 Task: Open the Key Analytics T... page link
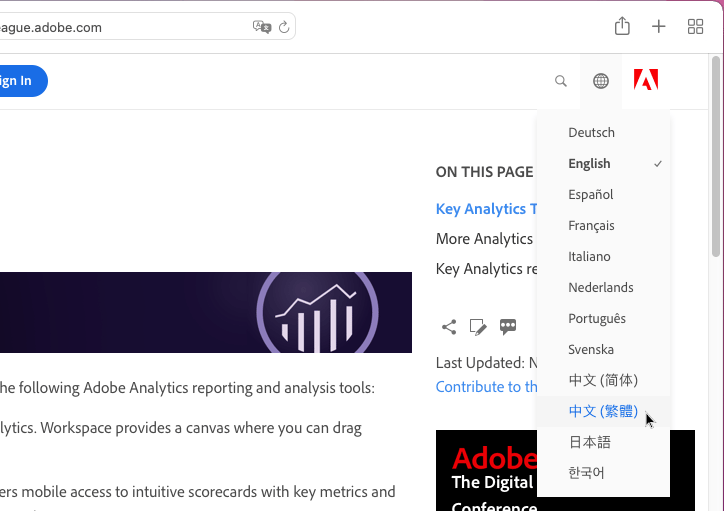(x=486, y=209)
